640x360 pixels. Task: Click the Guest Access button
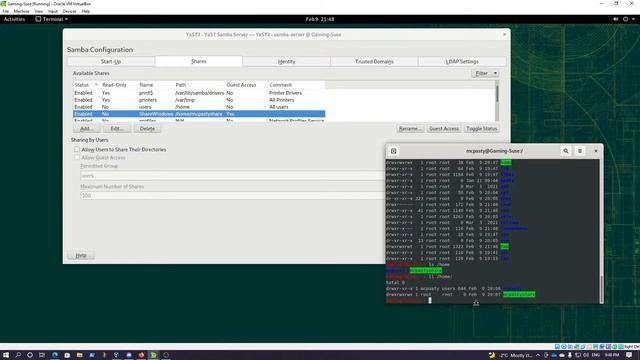444,129
